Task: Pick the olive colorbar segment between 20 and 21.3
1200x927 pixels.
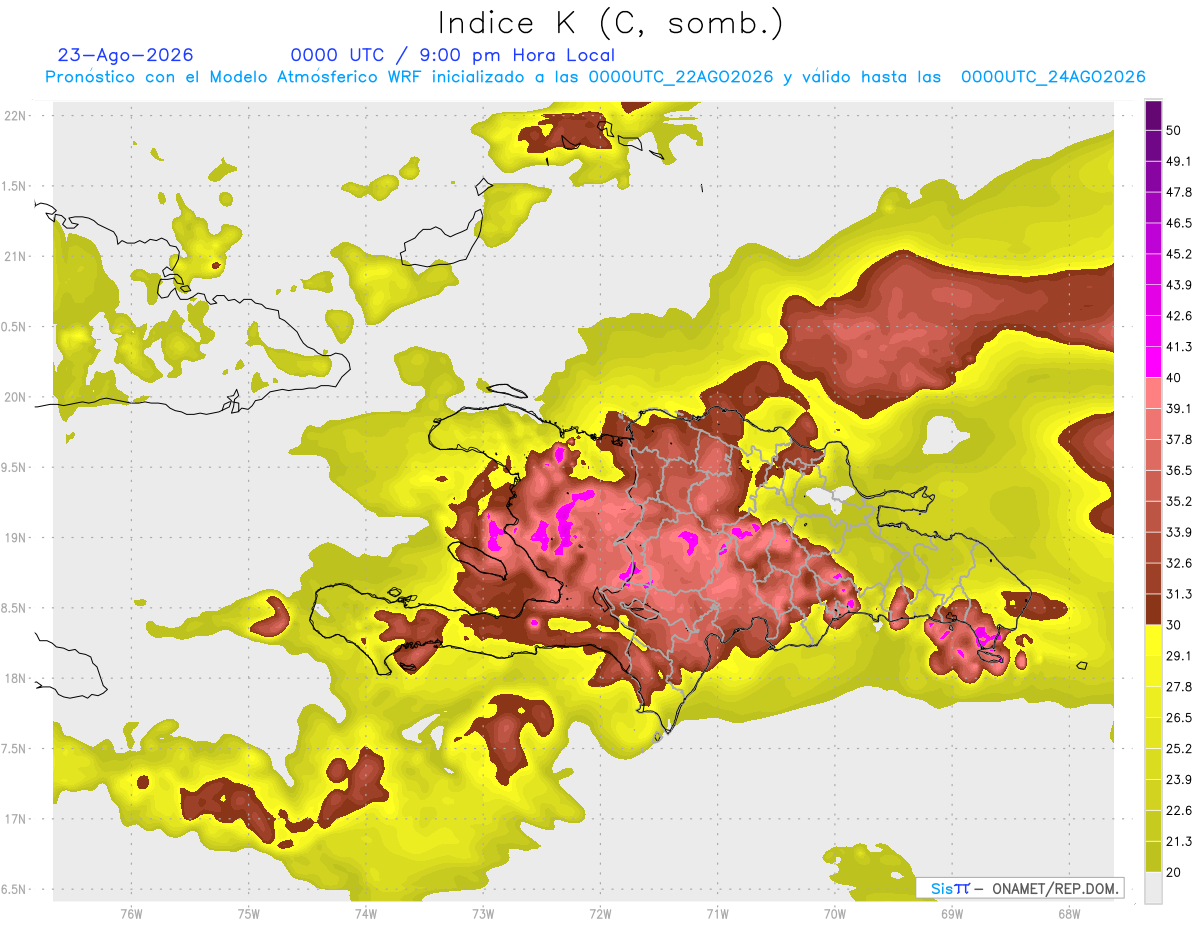Action: coord(1154,857)
